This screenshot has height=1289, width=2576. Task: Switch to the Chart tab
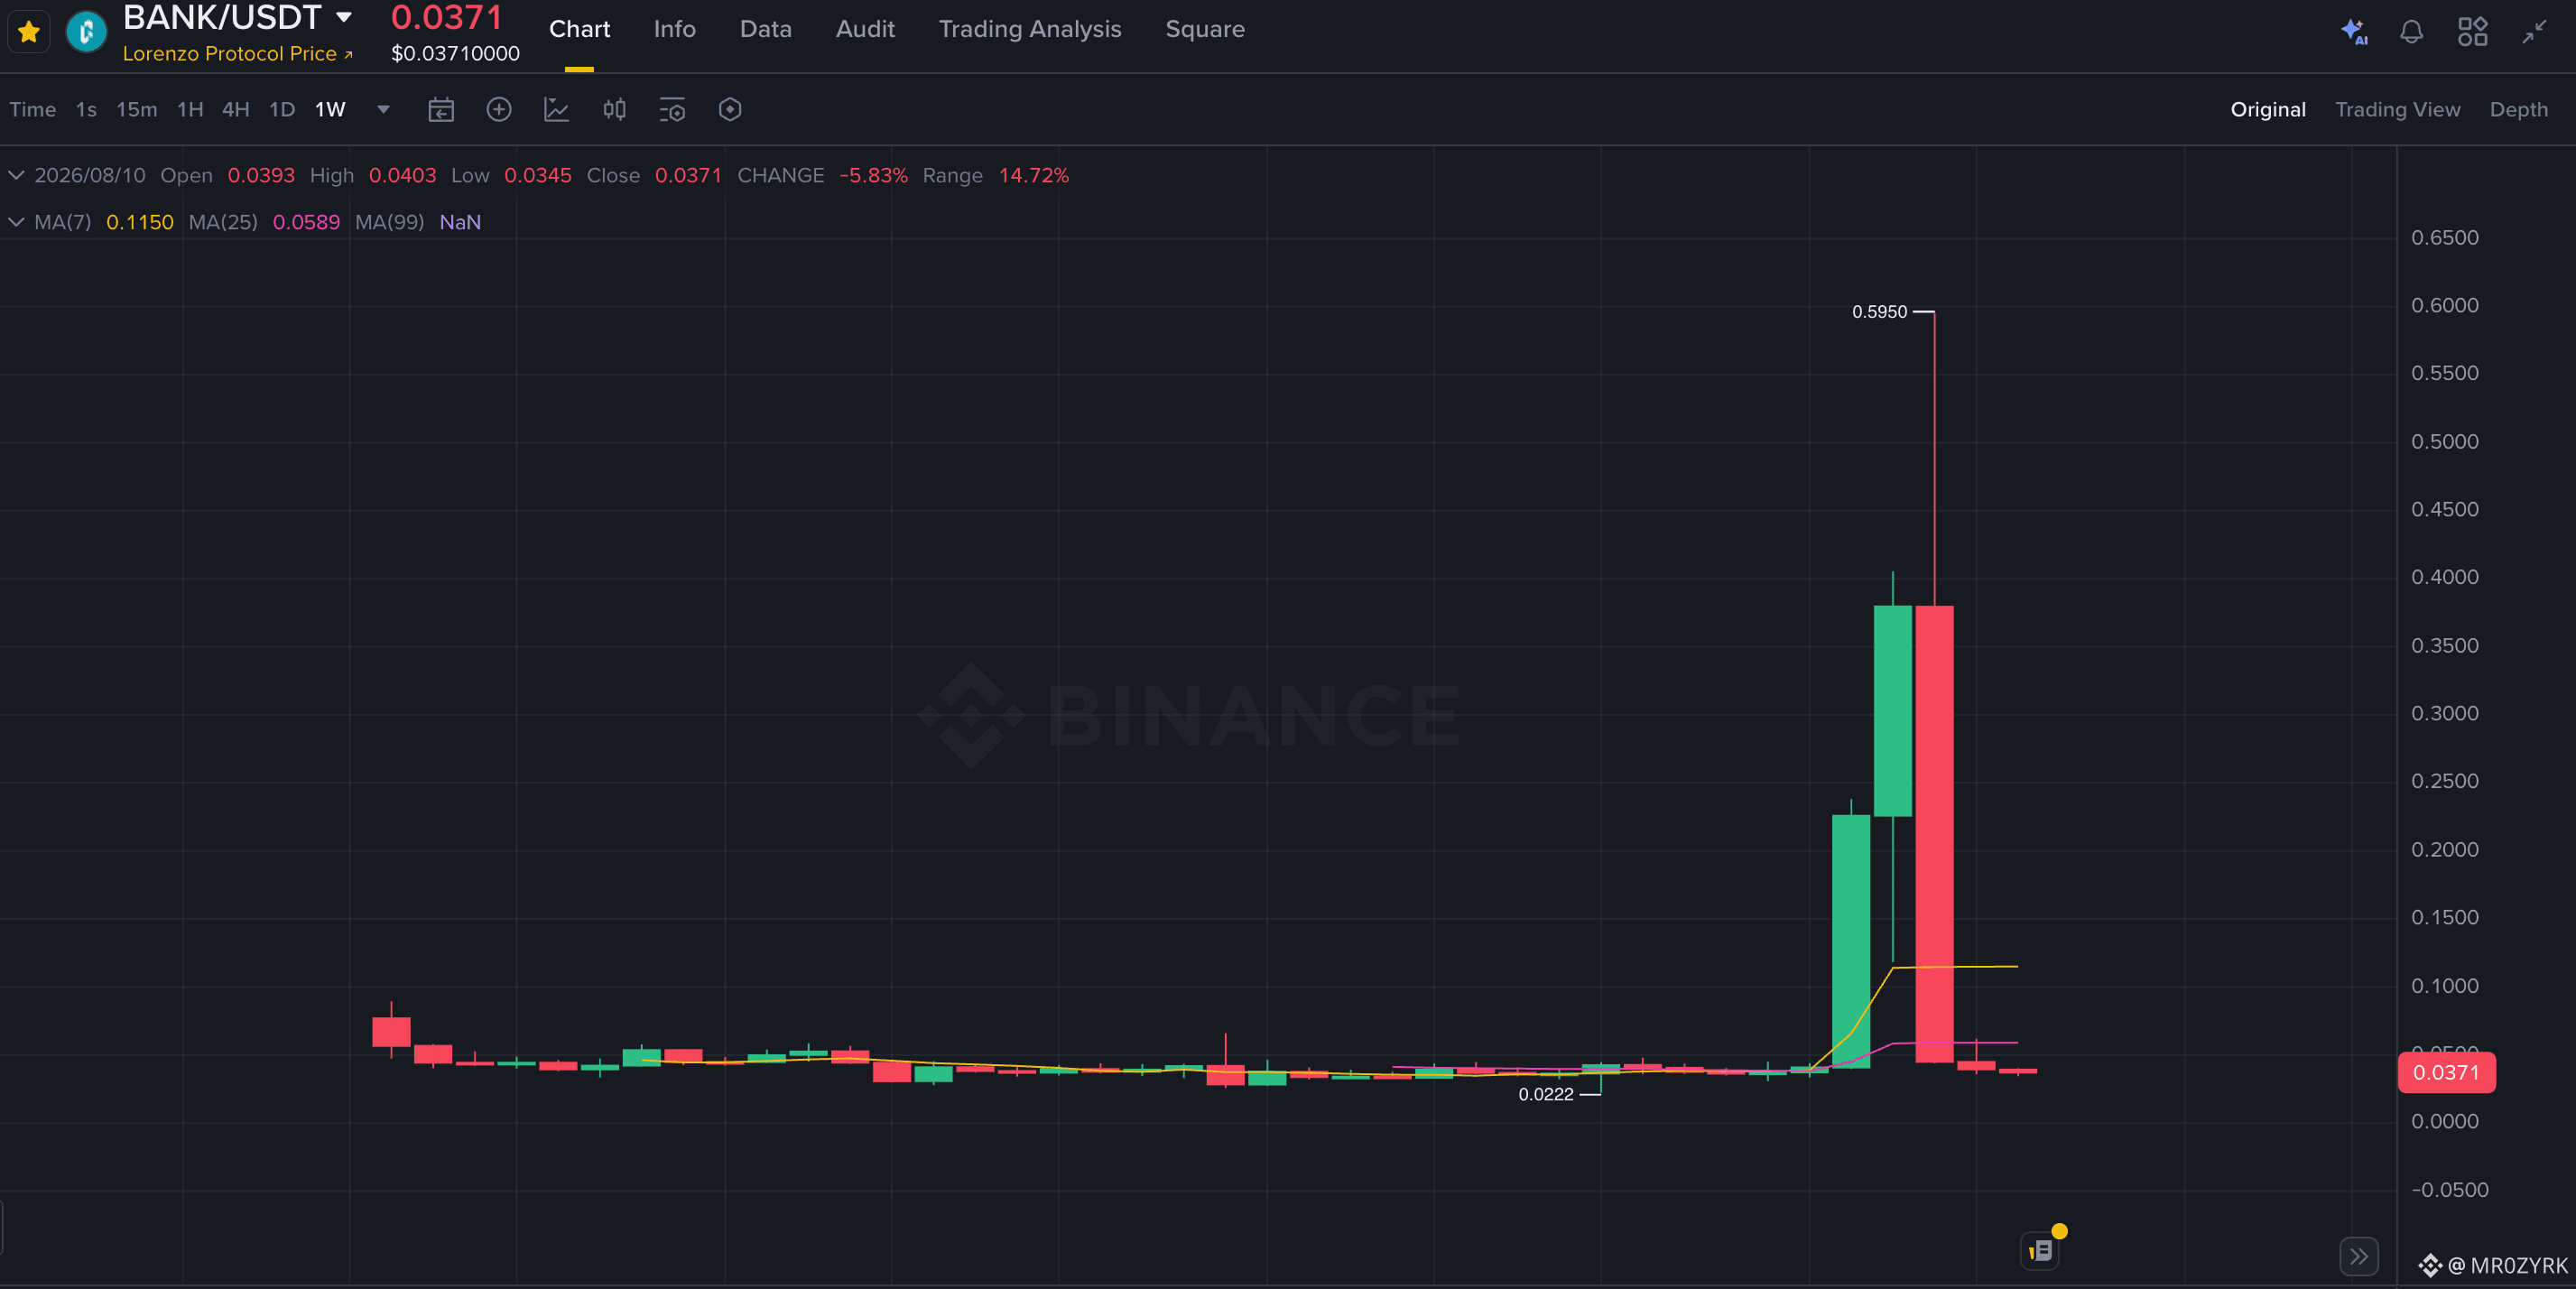(579, 29)
